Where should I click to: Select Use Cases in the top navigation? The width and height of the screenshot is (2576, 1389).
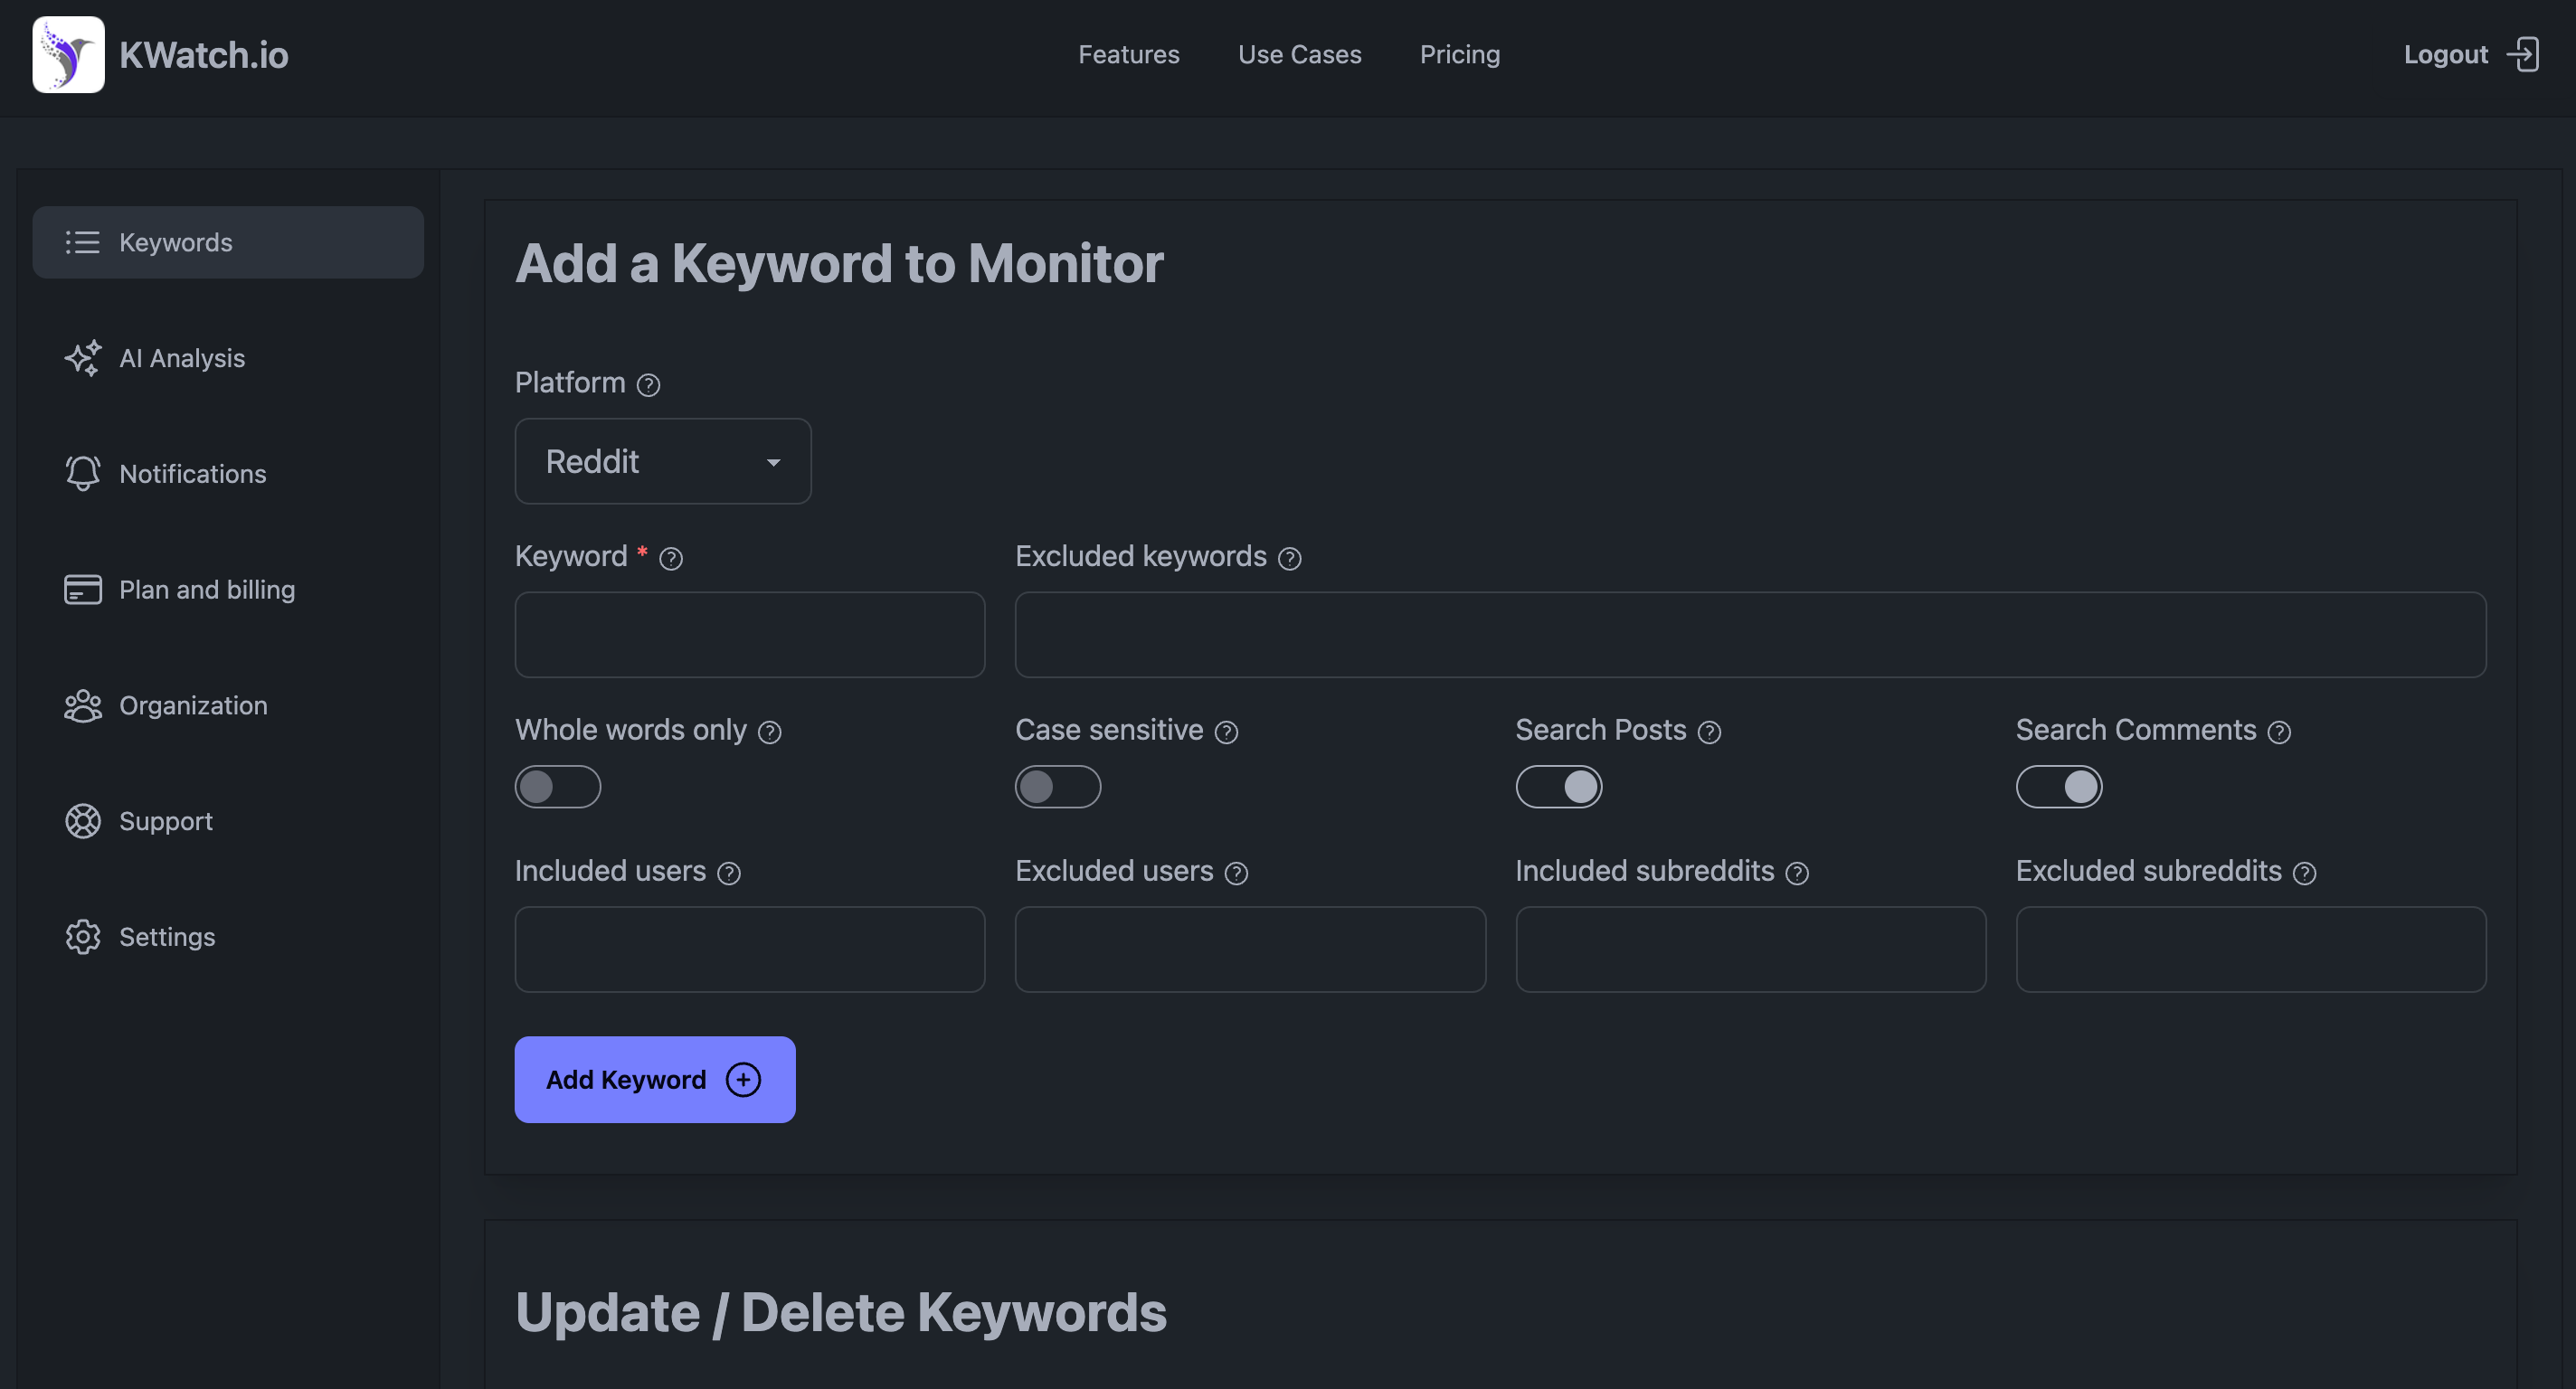[1300, 54]
